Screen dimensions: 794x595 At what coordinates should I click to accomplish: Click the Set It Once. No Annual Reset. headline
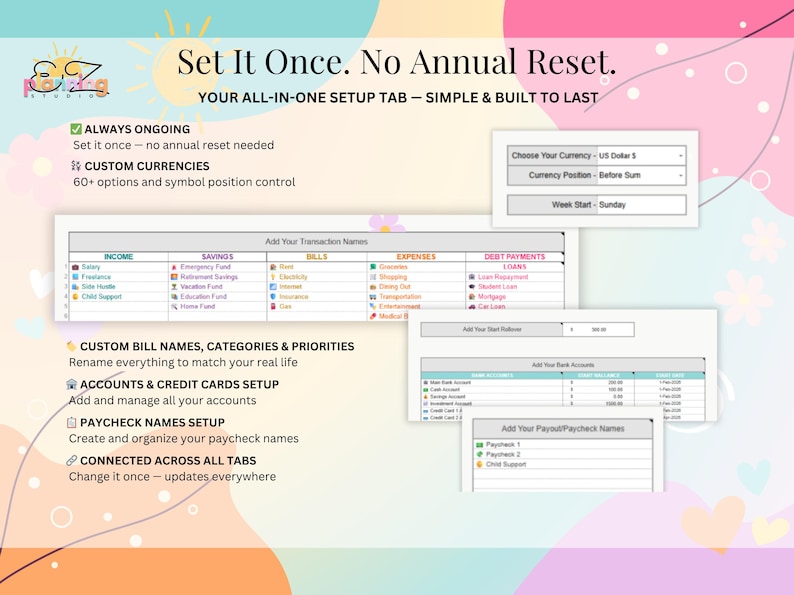click(397, 63)
